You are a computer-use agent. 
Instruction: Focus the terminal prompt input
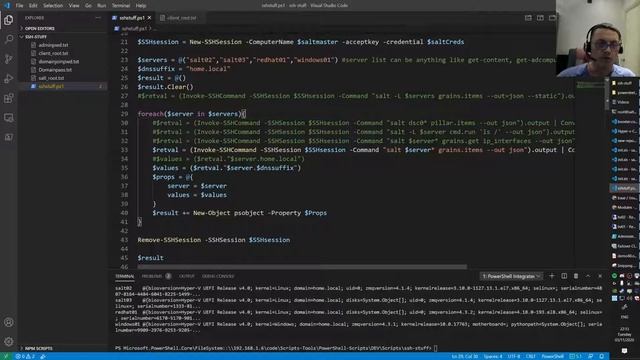pos(436,348)
